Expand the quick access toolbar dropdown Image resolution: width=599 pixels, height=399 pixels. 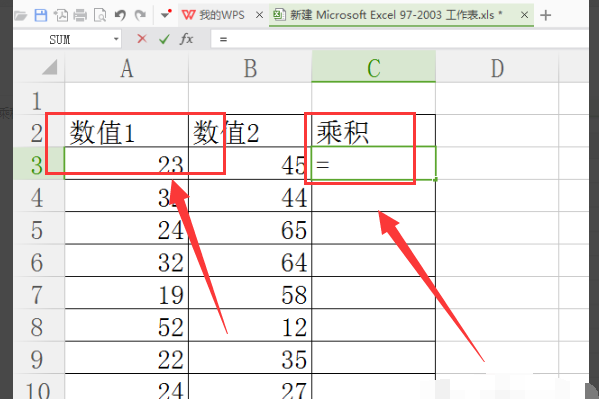pos(166,14)
